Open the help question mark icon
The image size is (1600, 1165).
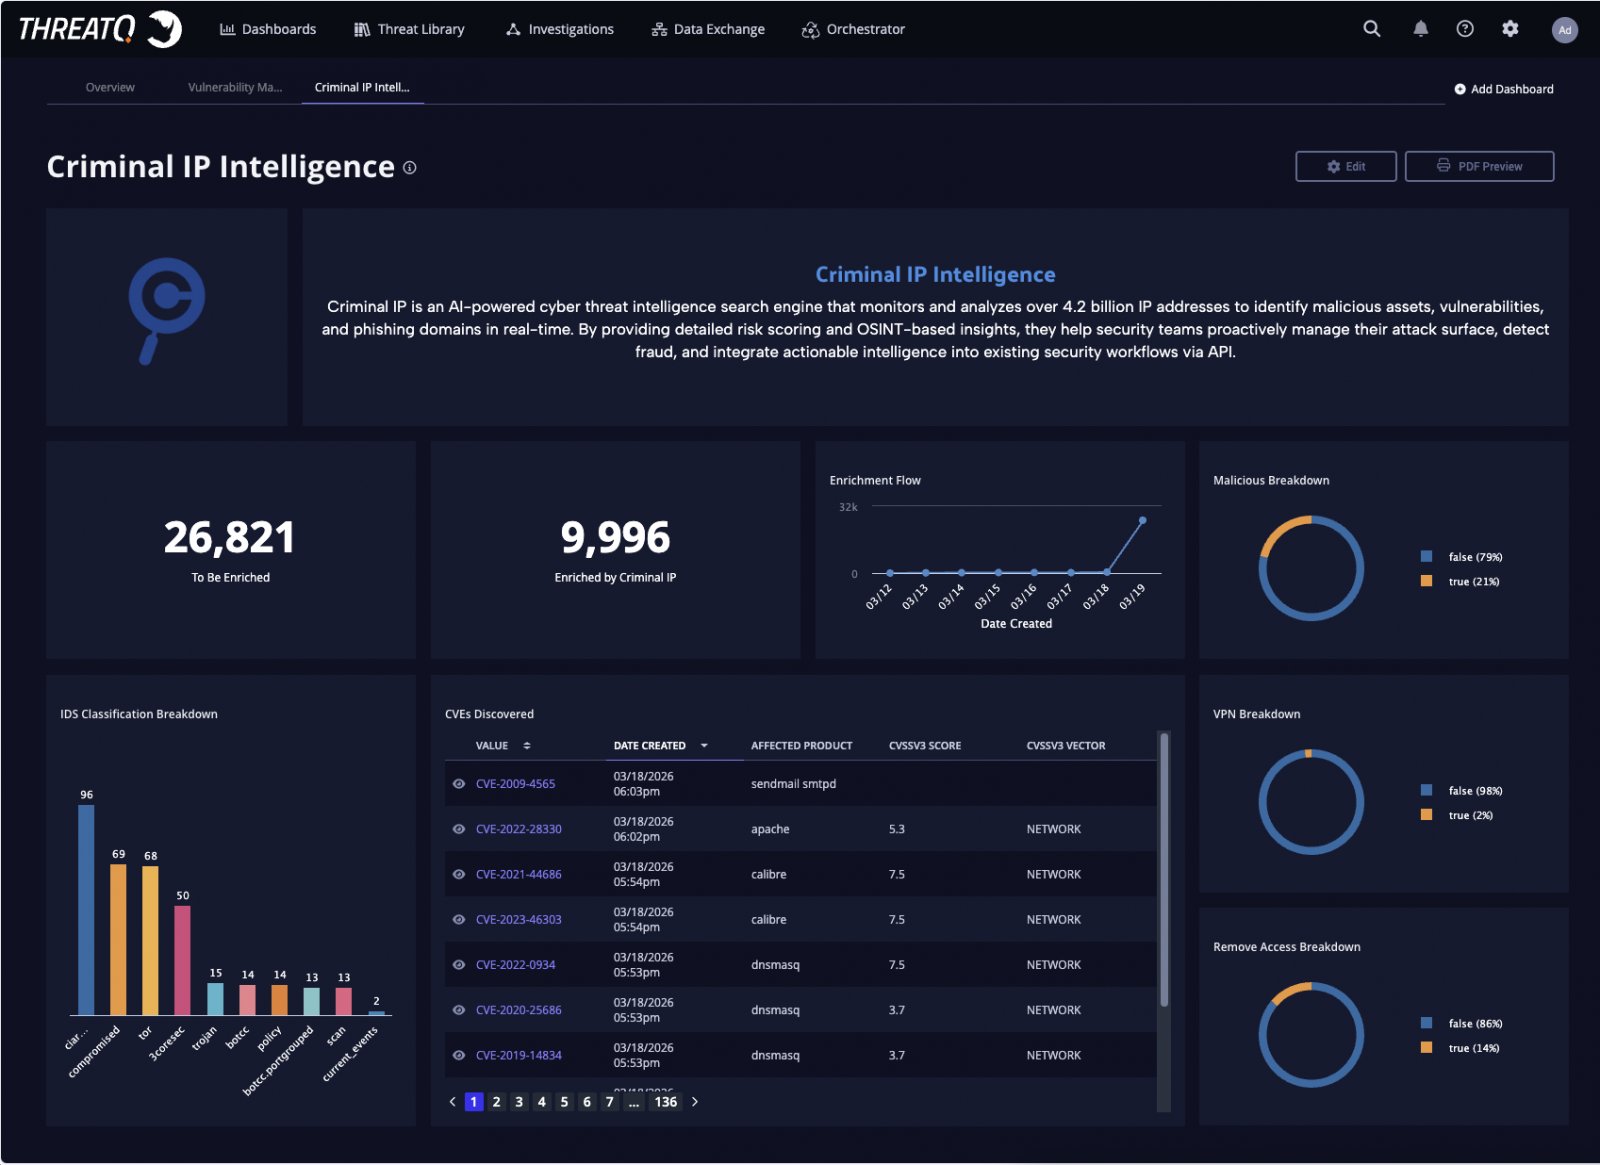pos(1465,29)
